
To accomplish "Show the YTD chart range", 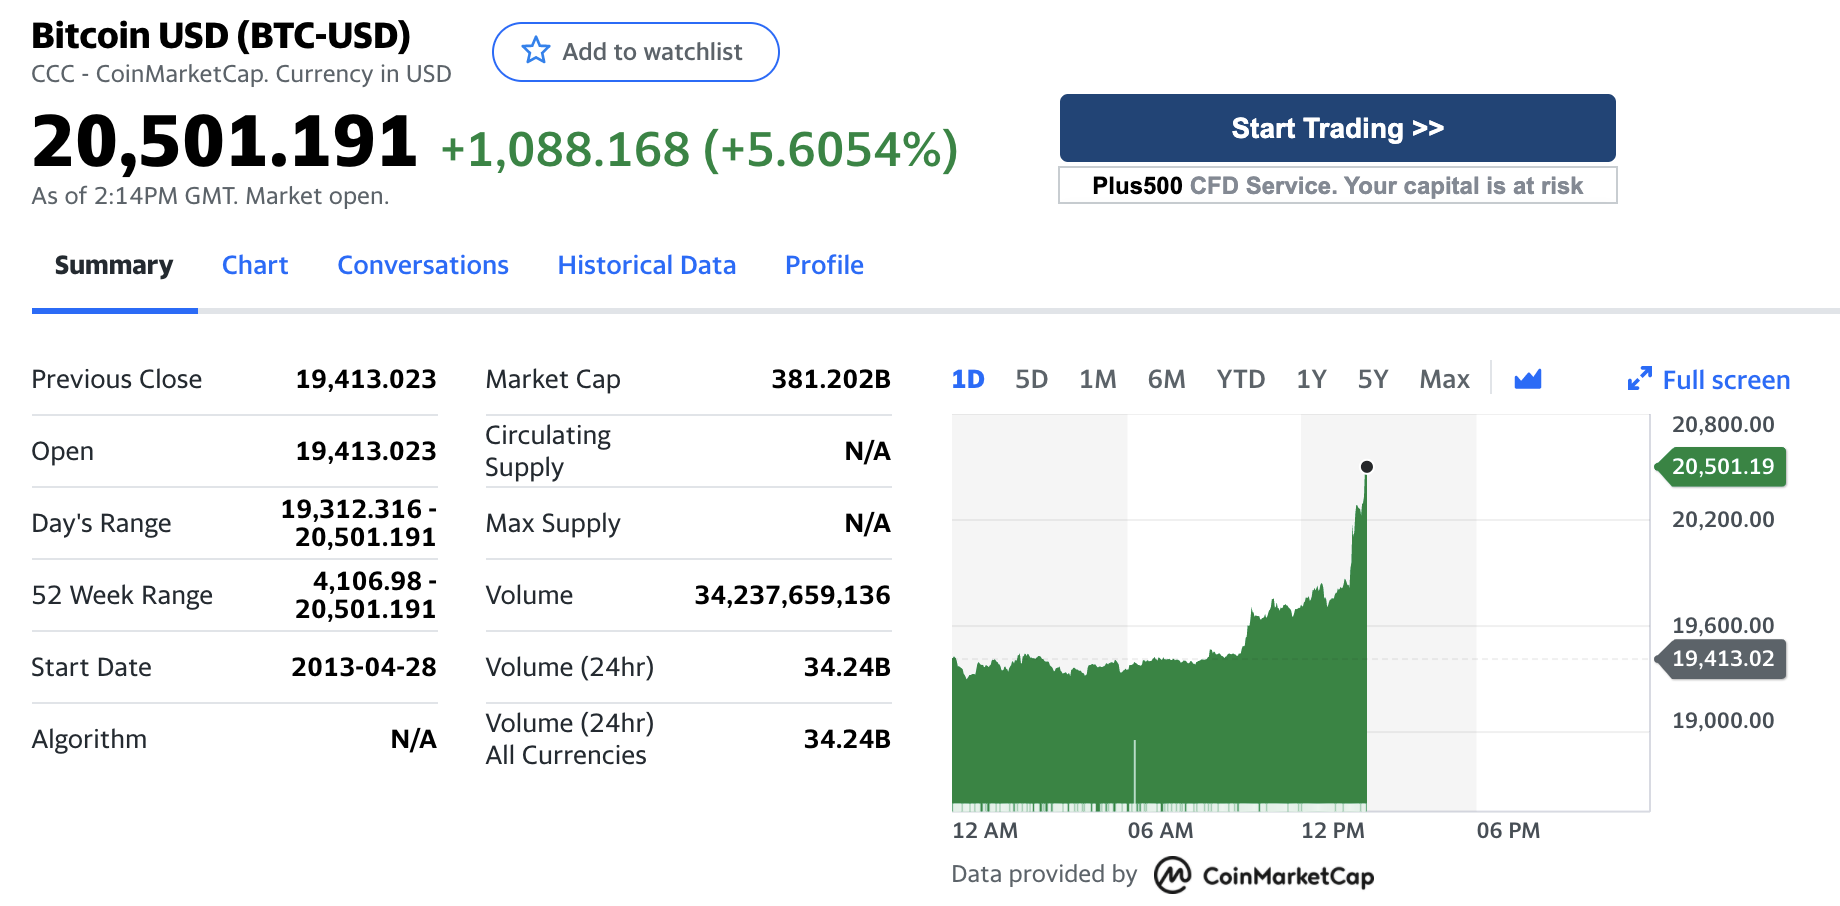I will [x=1240, y=379].
